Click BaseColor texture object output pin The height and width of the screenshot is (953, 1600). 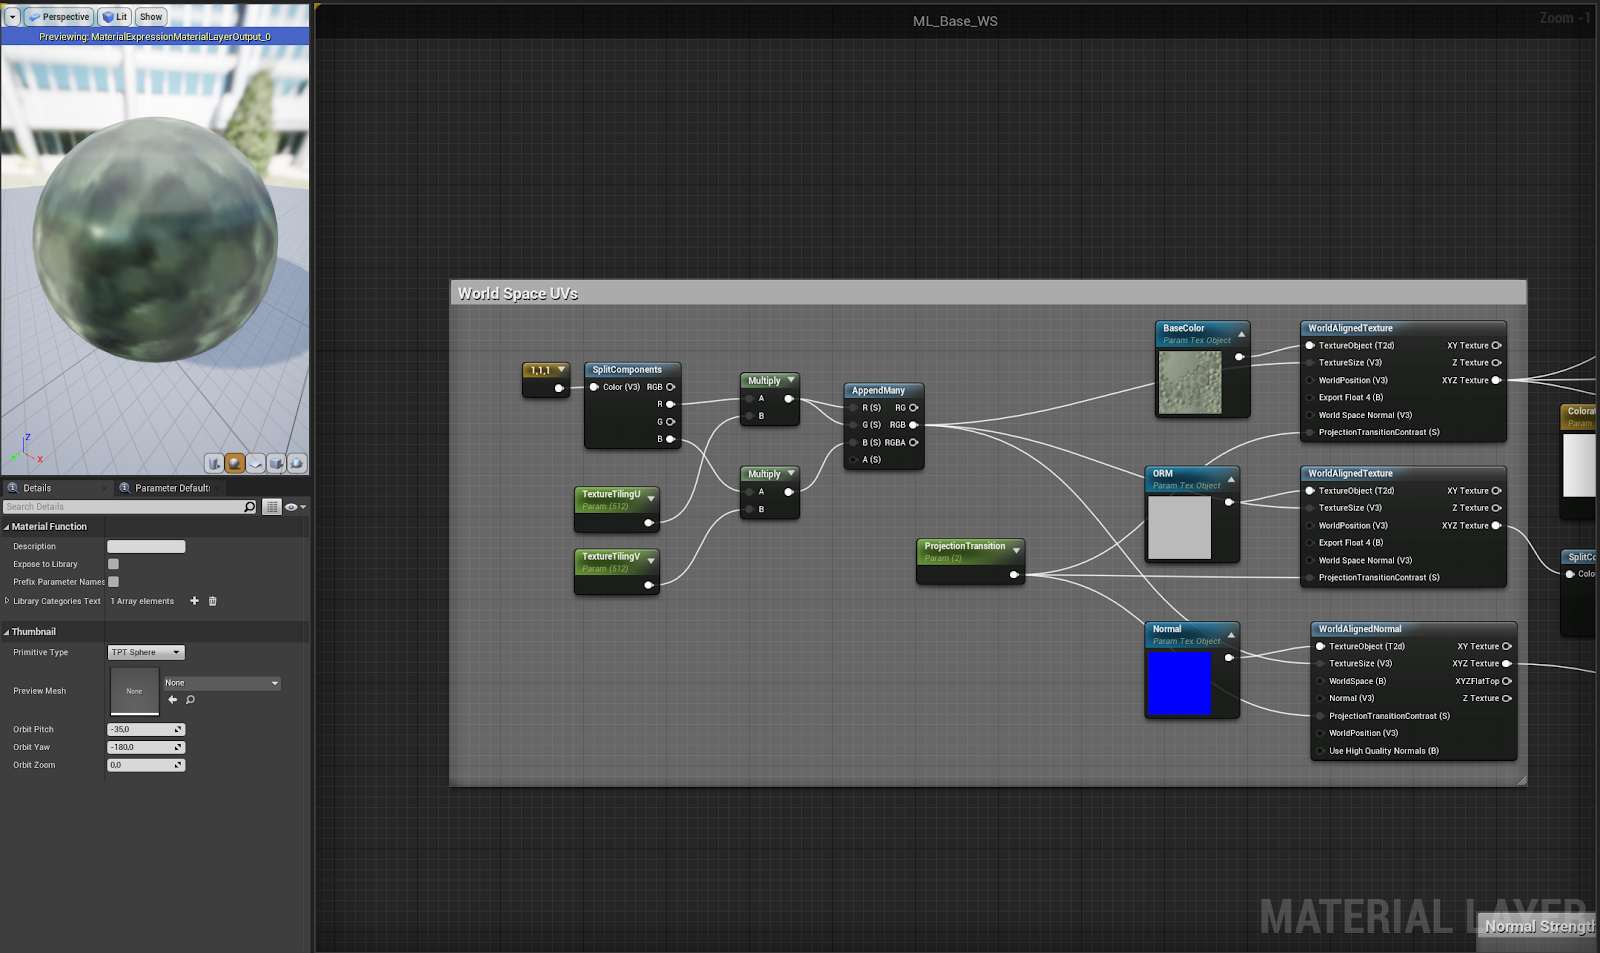pos(1239,357)
